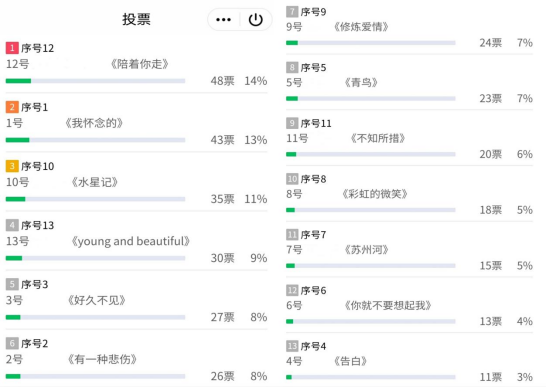Click the 48票 progress bar

pyautogui.click(x=95, y=81)
